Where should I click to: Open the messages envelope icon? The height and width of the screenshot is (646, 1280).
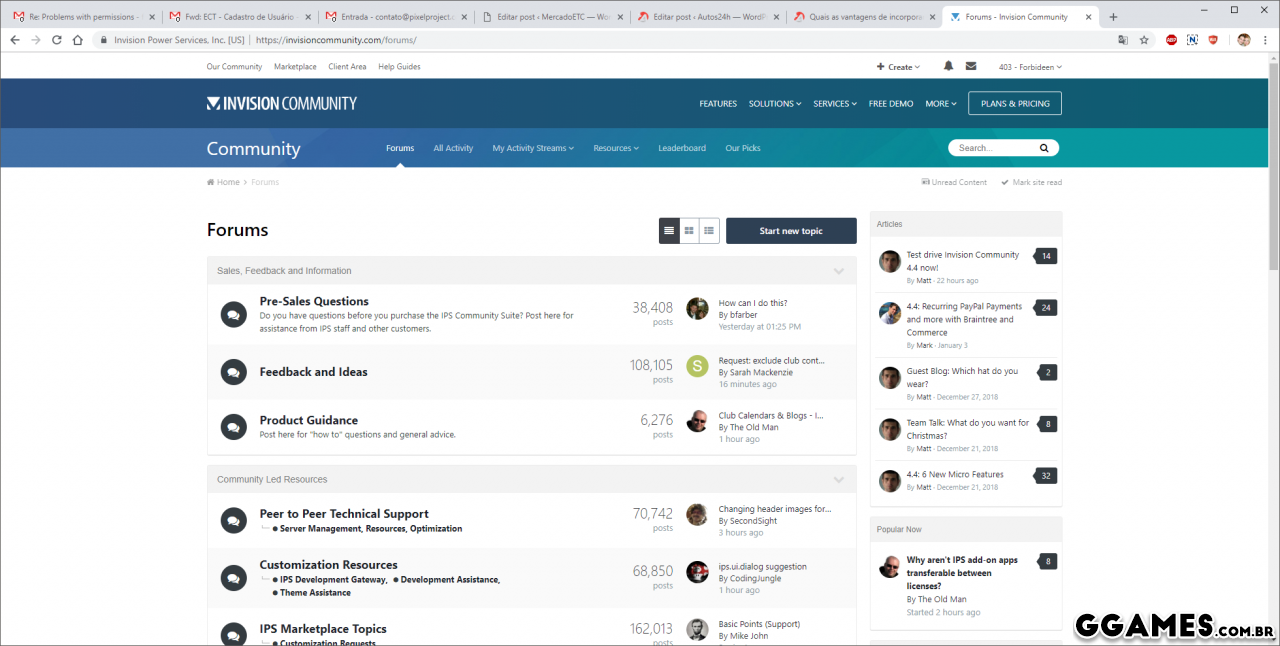(970, 66)
